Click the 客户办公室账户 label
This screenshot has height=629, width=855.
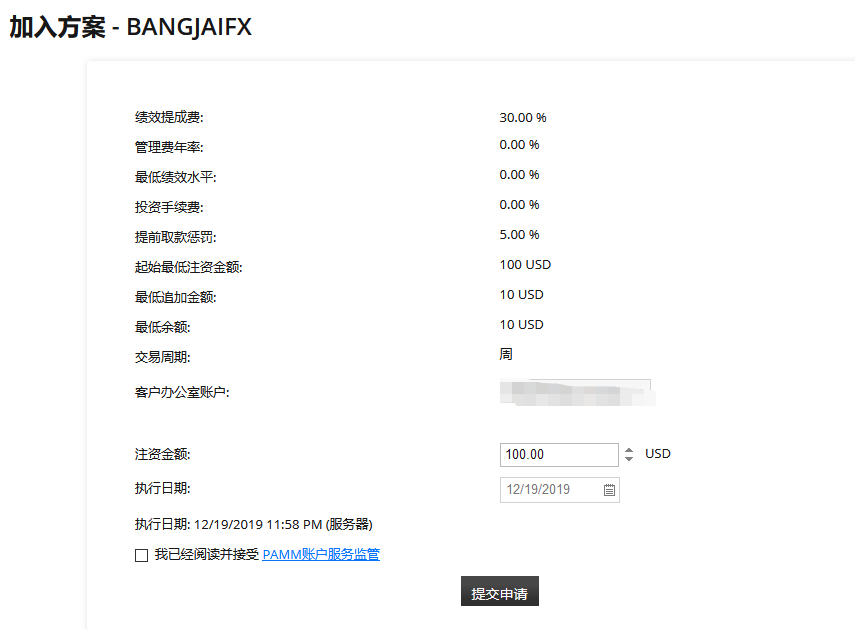point(182,392)
